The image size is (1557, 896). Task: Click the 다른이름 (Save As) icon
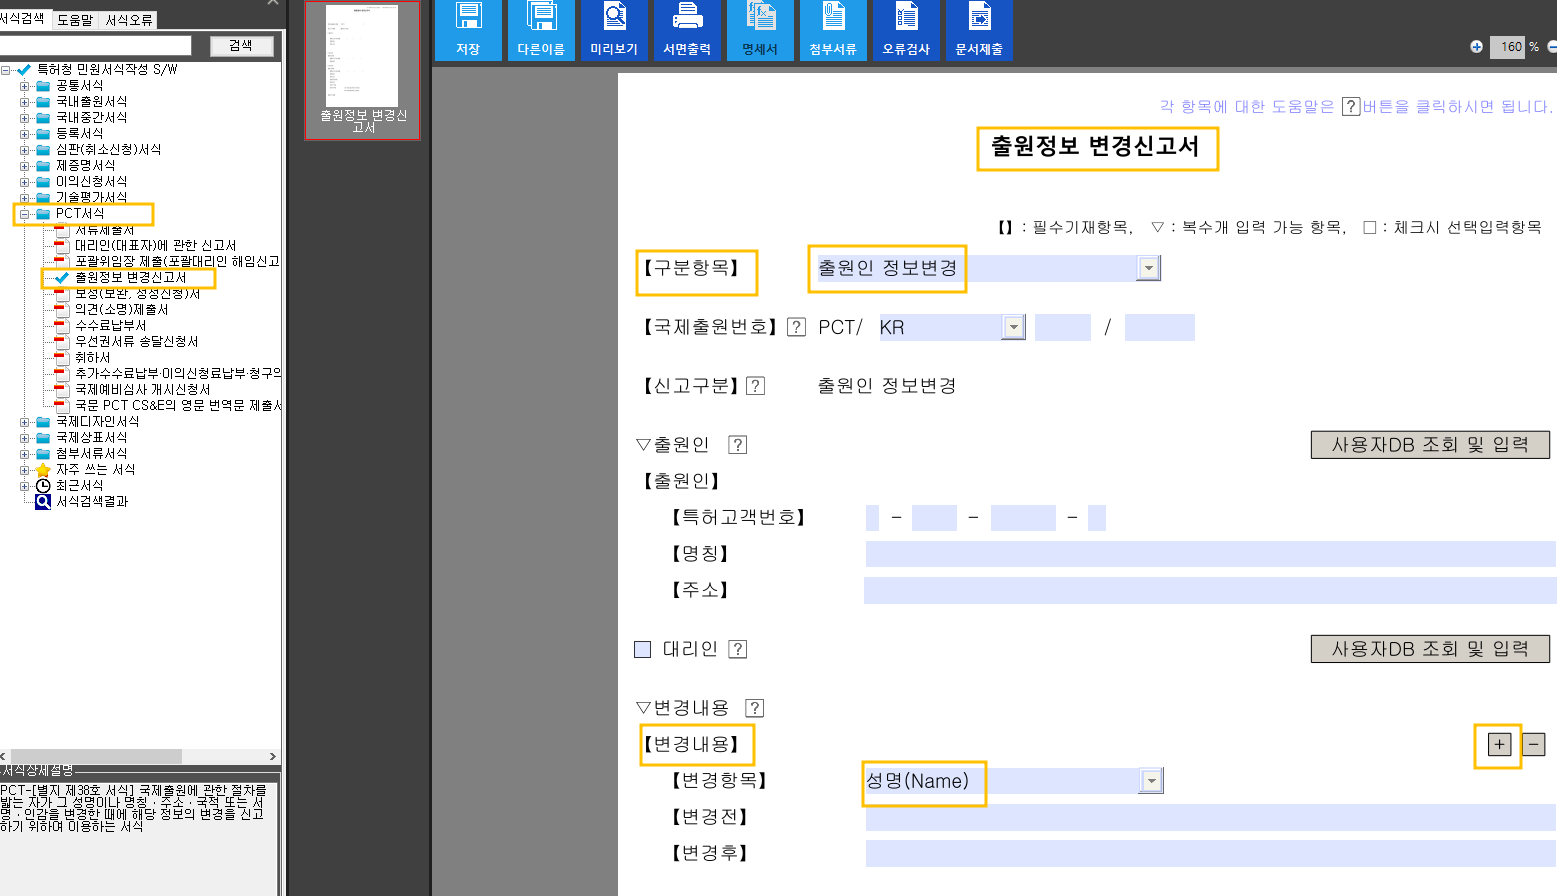pos(541,30)
